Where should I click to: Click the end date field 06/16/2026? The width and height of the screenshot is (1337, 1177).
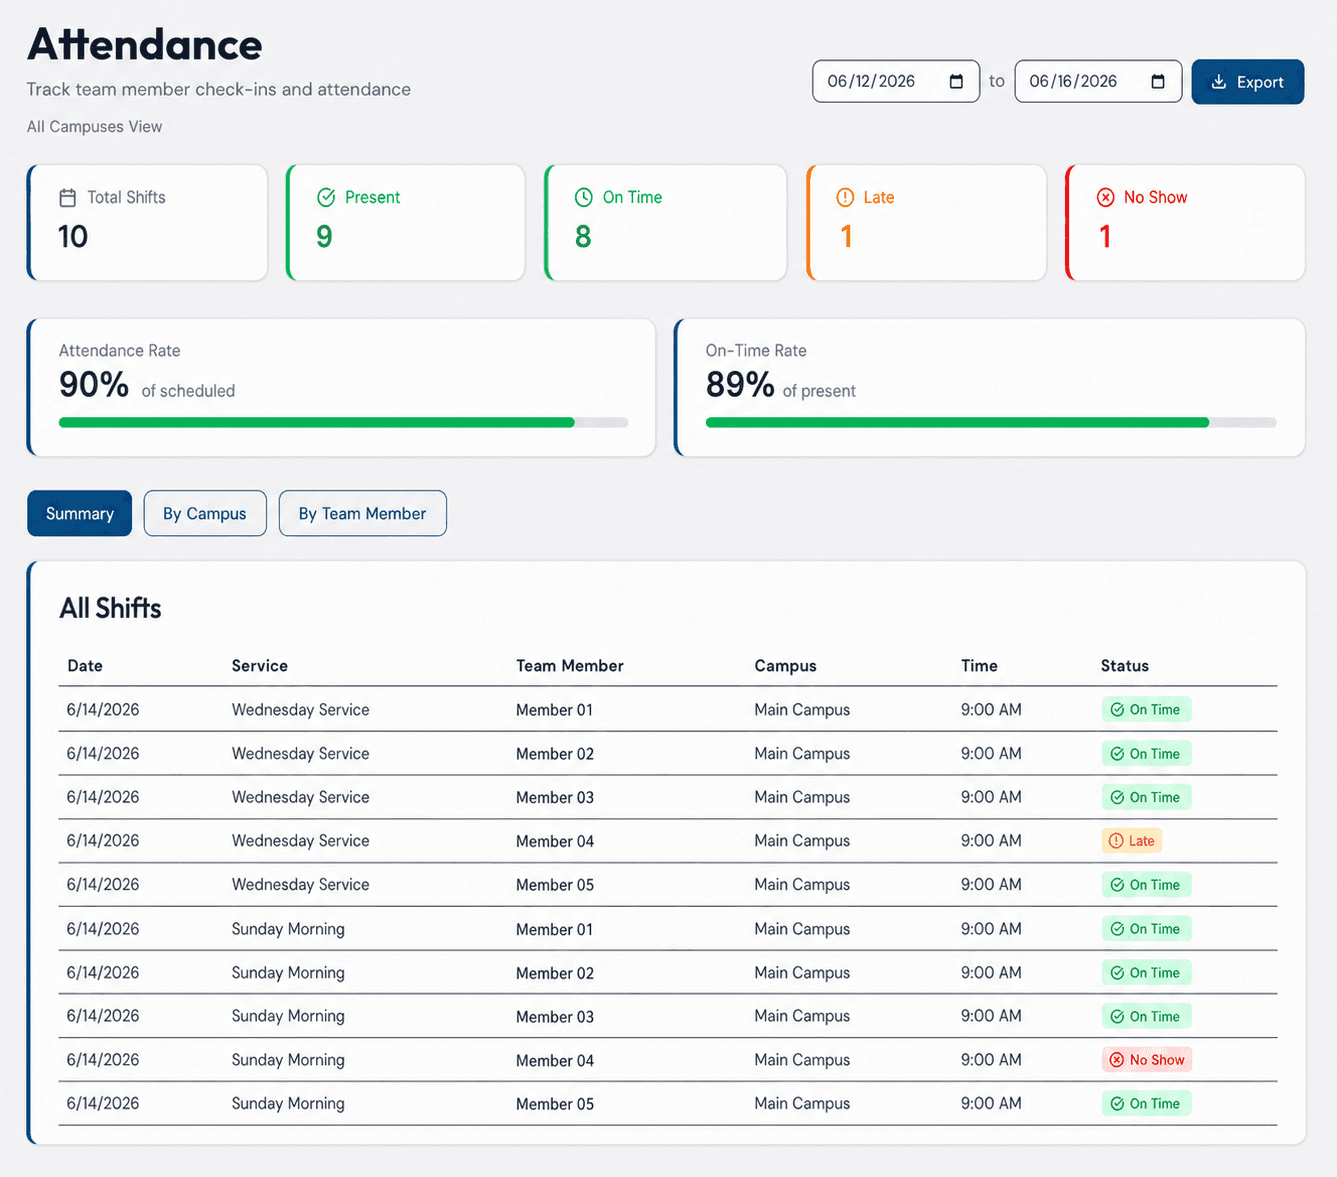(1098, 81)
